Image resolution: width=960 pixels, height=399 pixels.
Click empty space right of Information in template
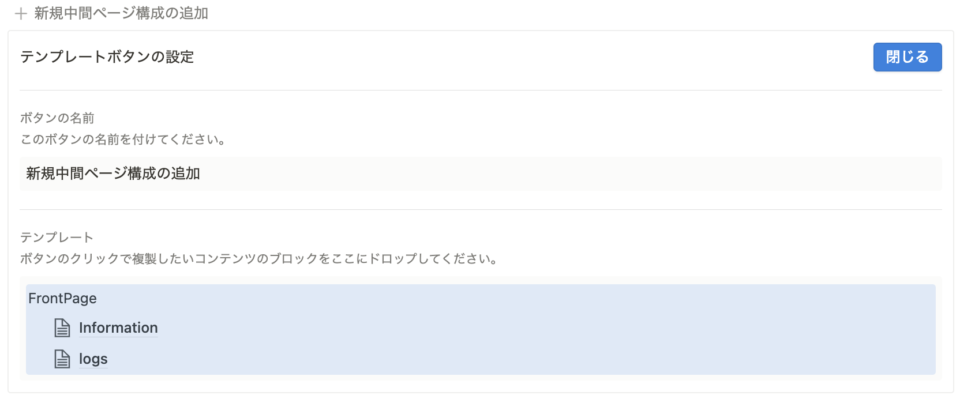(x=545, y=329)
